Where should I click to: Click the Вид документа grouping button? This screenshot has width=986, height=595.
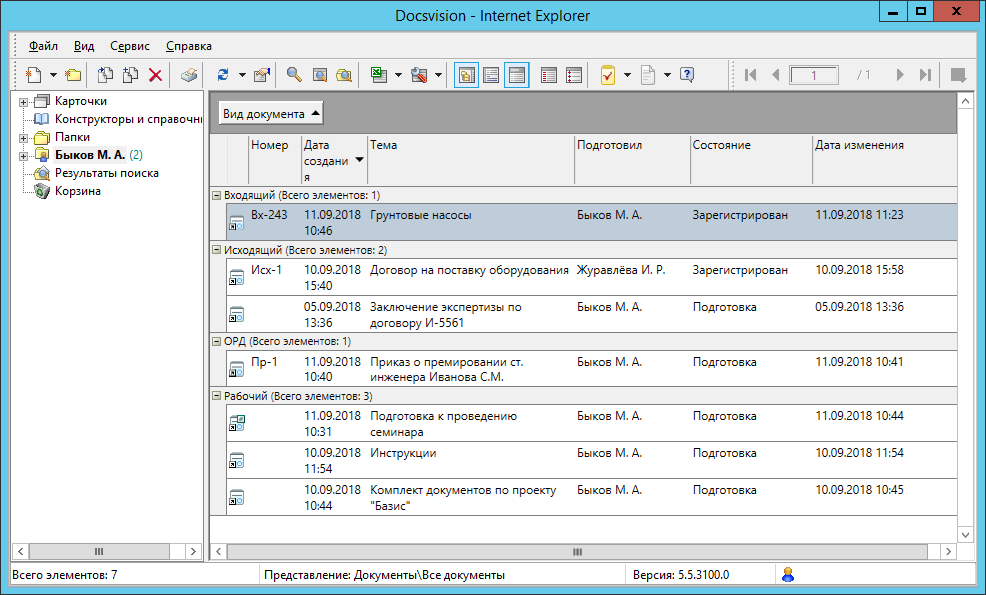click(x=271, y=114)
